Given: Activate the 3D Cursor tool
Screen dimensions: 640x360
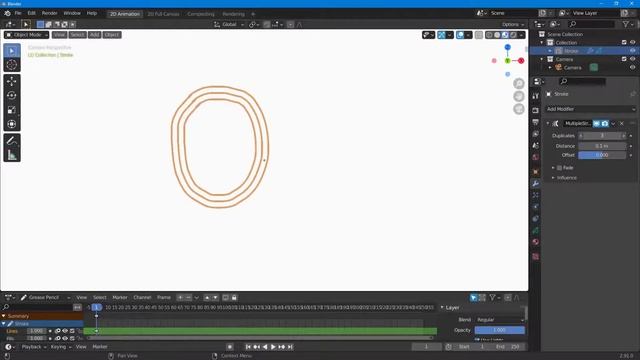Looking at the screenshot, I should coord(12,64).
